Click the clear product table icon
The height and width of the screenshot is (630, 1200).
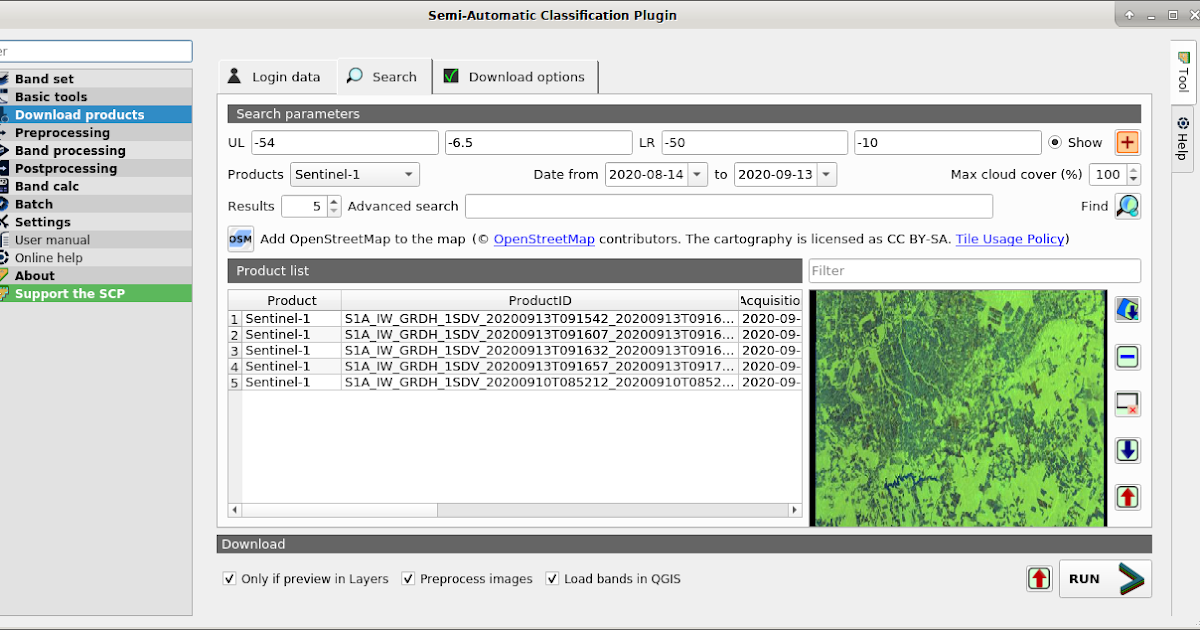tap(1127, 403)
